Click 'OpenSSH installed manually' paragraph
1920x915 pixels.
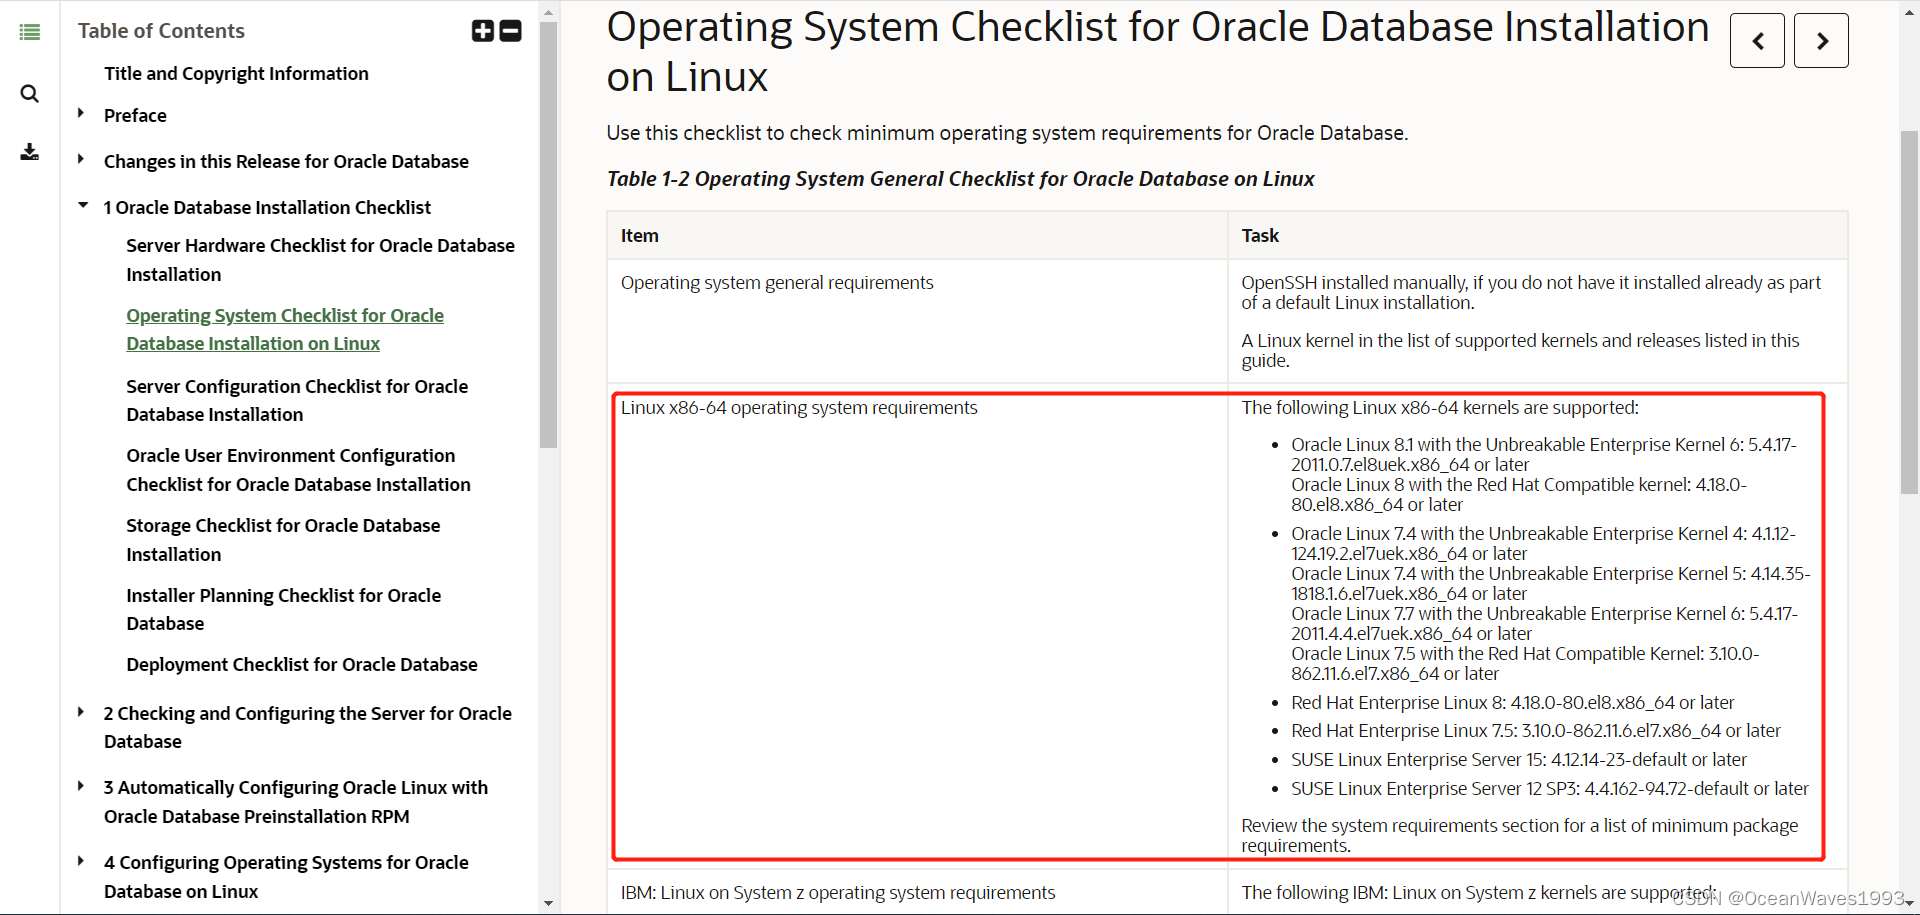coord(1531,293)
